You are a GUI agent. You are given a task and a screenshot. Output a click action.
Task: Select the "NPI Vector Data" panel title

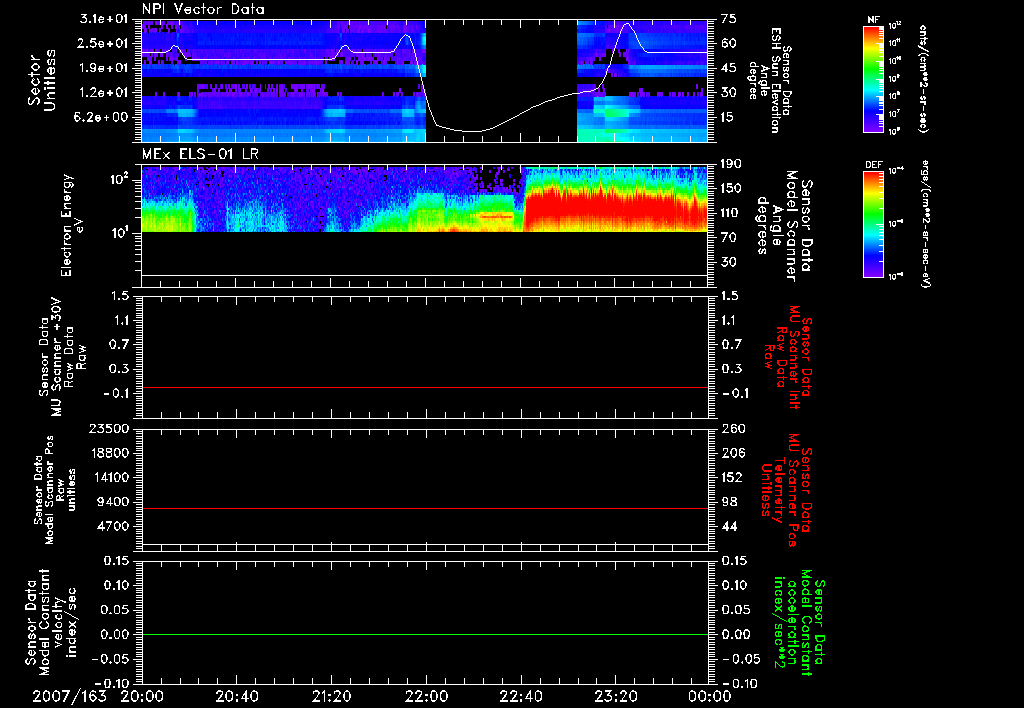(203, 9)
